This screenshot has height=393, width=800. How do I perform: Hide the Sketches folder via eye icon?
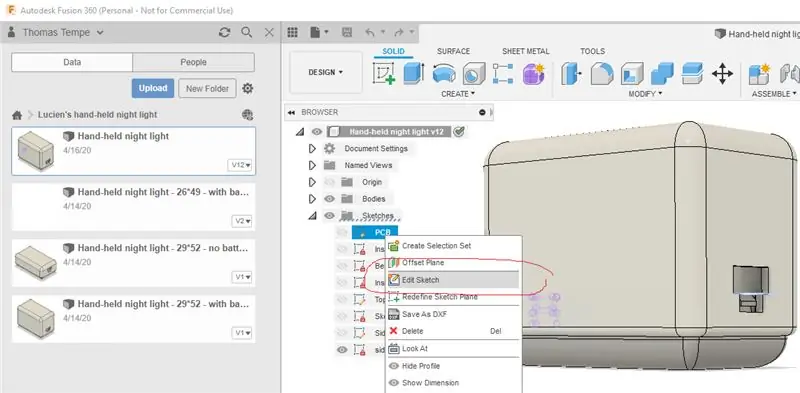(330, 215)
